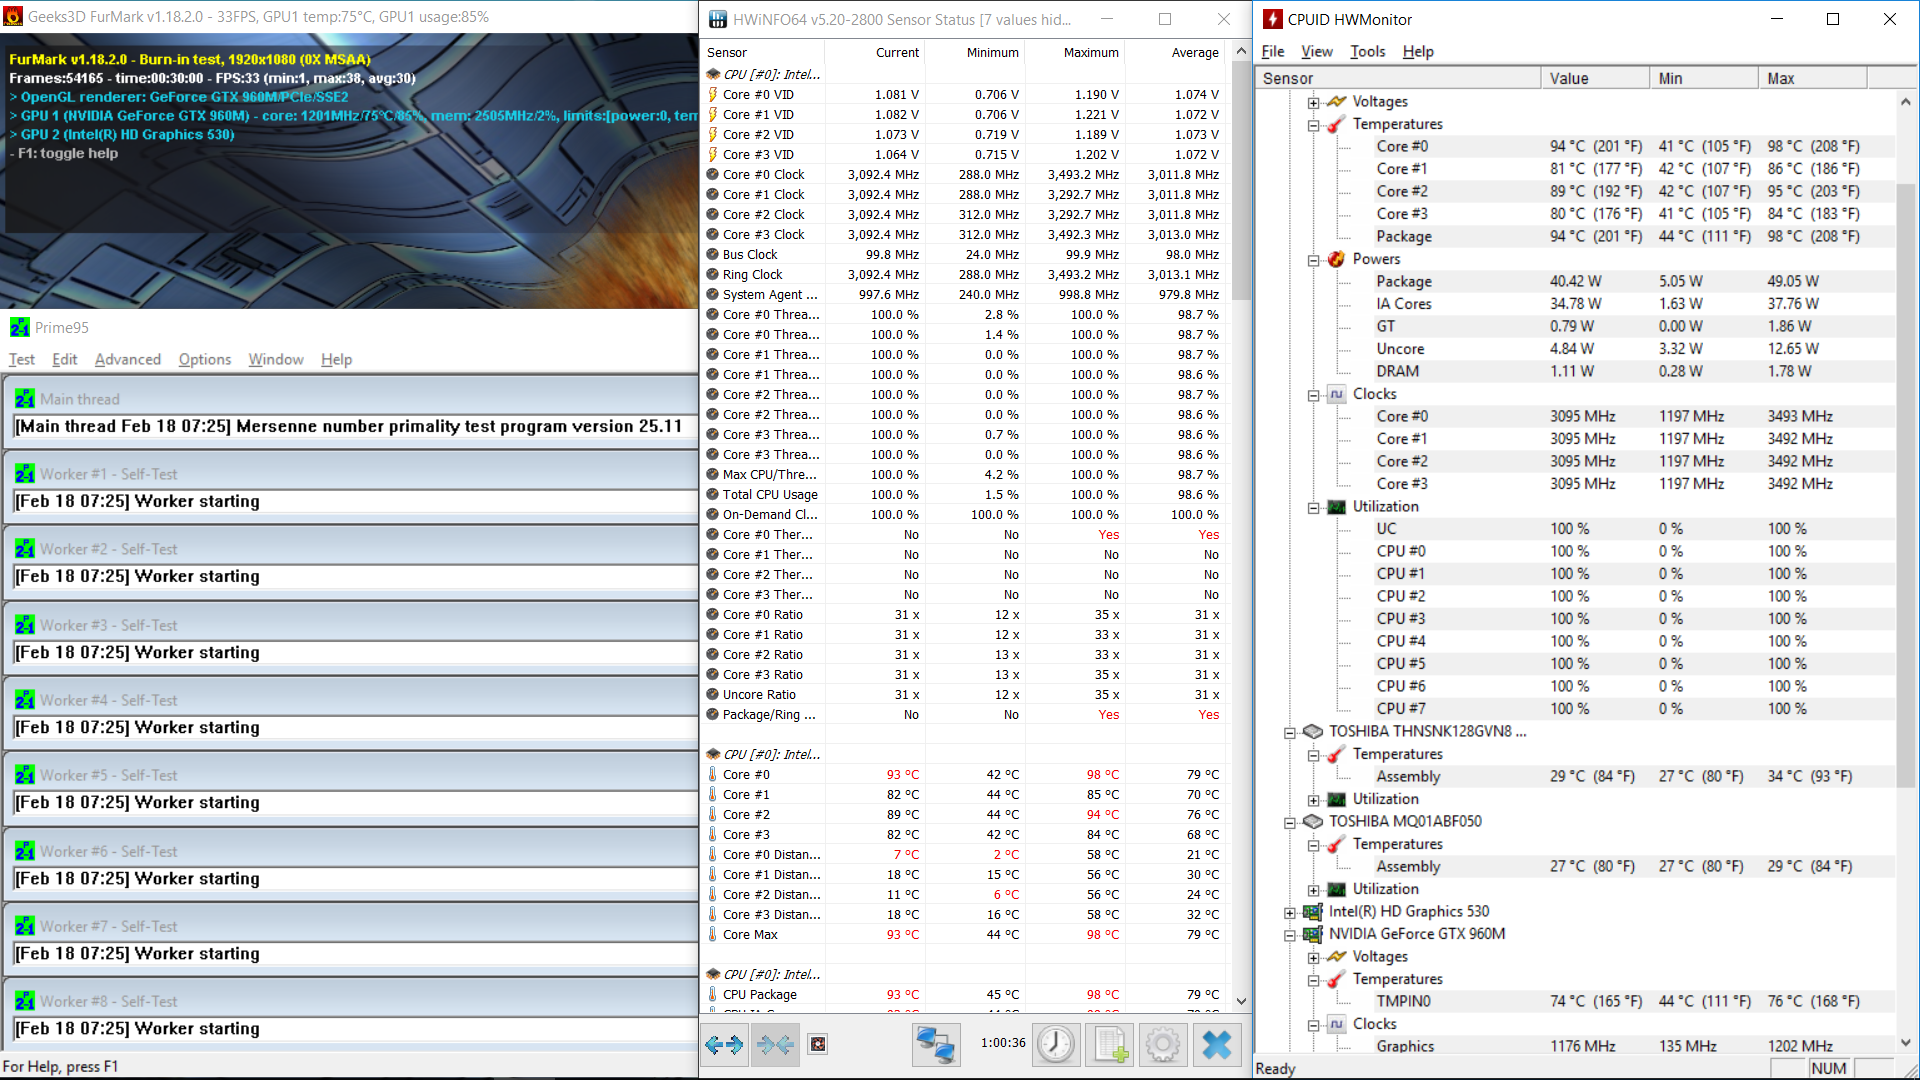Click the CPU Clocks waveform icon in HWMonitor
This screenshot has height=1080, width=1920.
(1336, 394)
